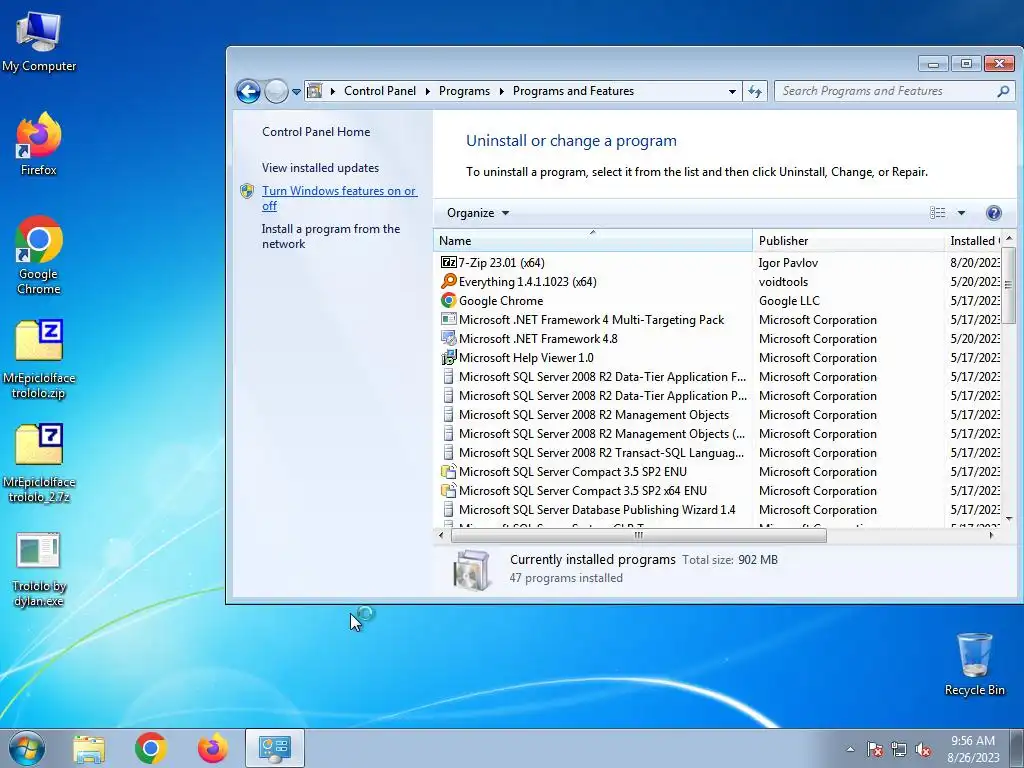
Task: Click the Change your view icon
Action: [938, 213]
